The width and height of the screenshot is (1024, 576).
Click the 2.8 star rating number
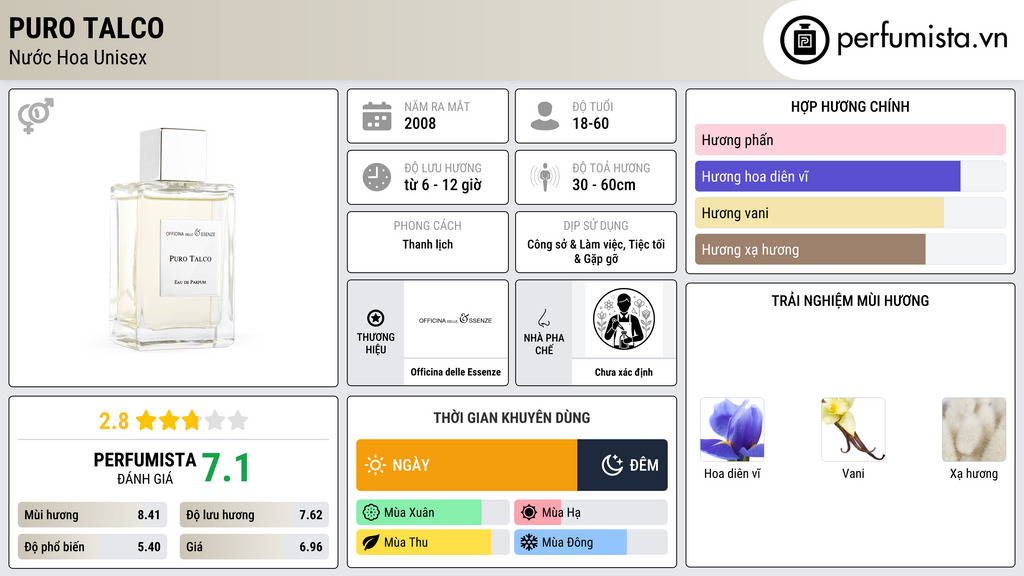114,421
